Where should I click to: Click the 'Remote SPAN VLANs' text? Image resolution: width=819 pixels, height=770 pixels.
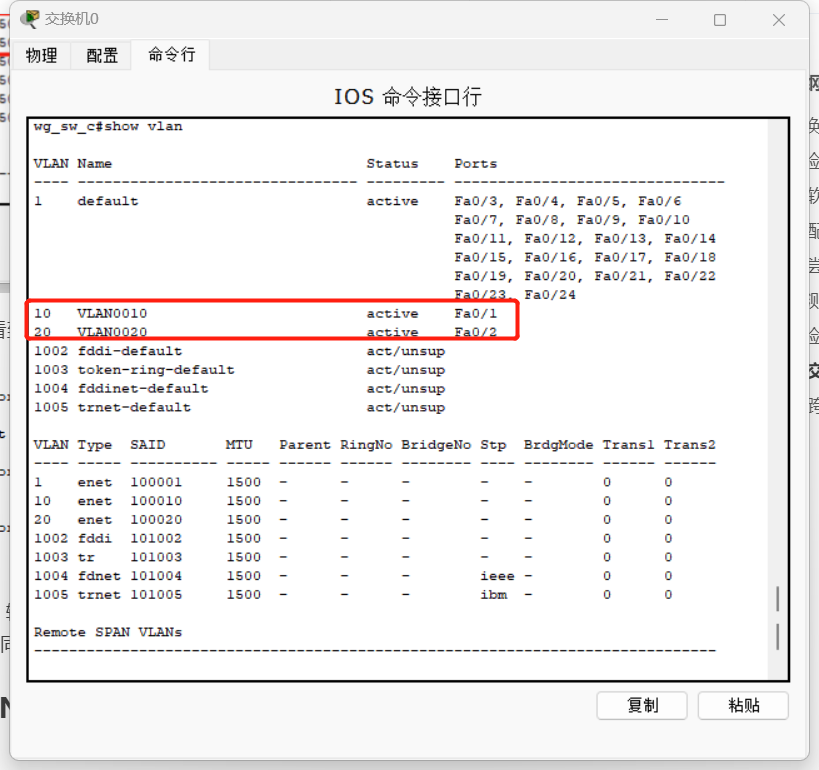coord(108,632)
